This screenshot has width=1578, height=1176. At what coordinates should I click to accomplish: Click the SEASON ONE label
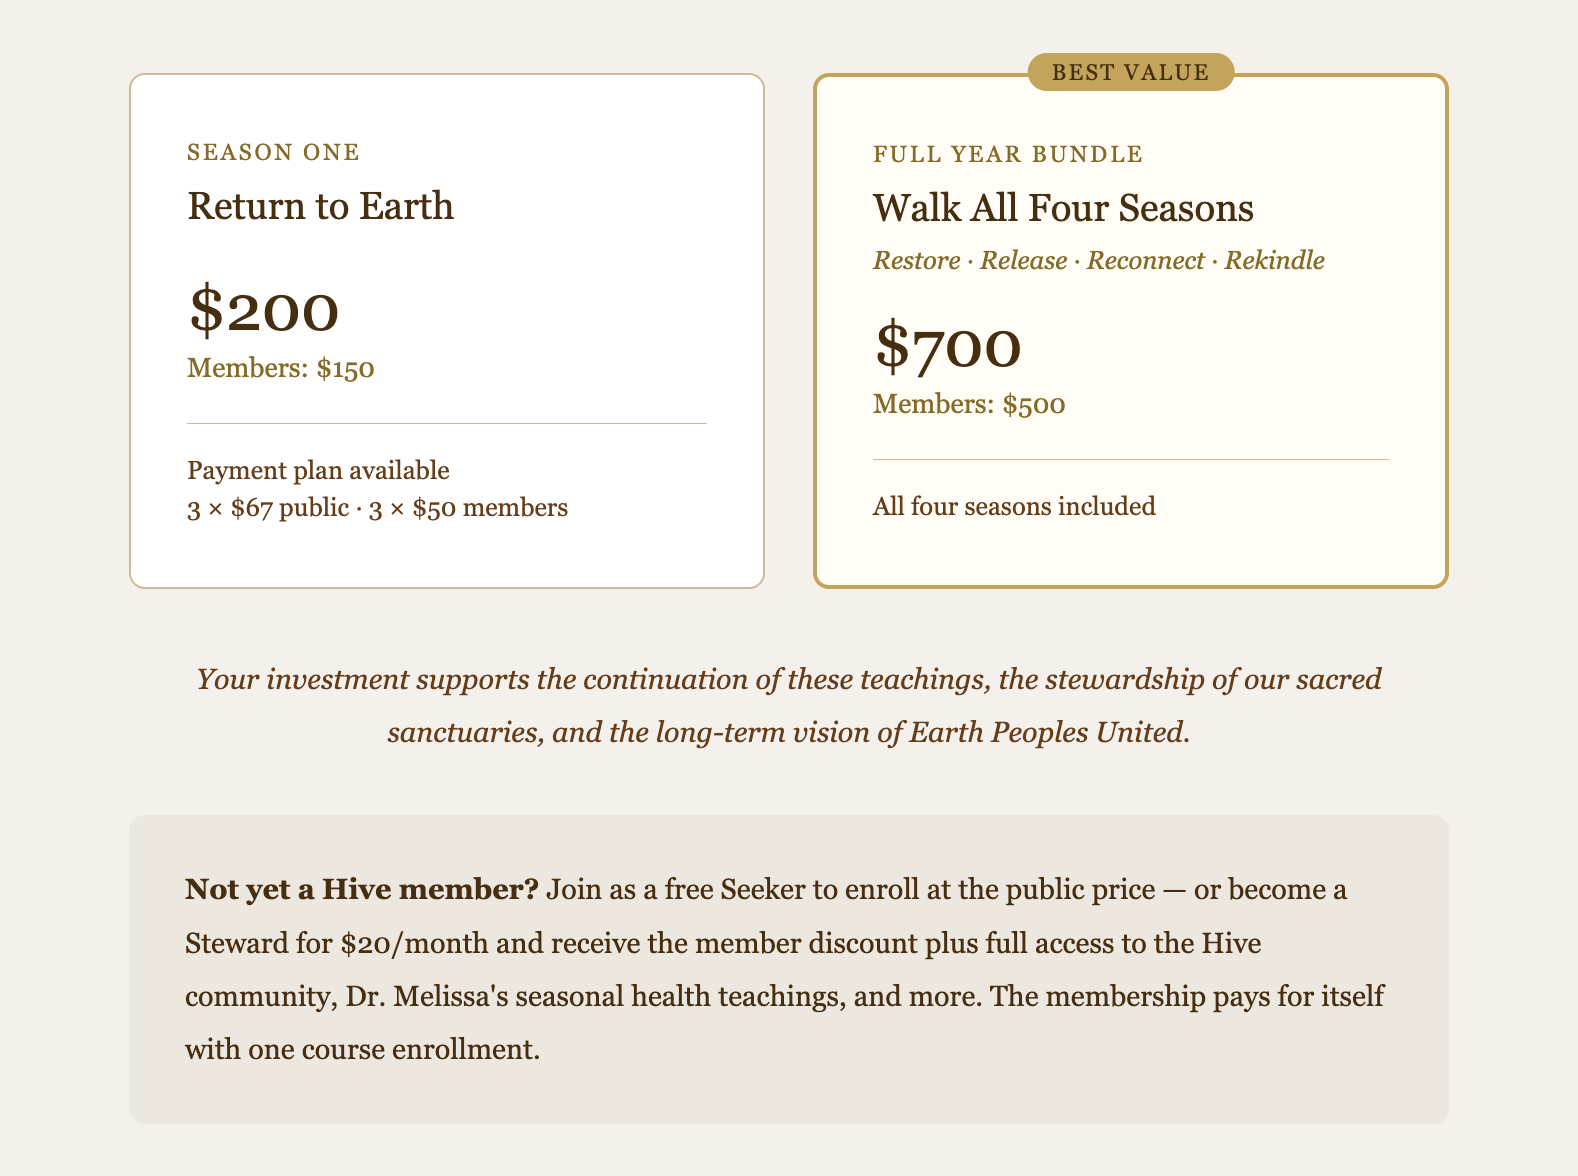(x=273, y=152)
